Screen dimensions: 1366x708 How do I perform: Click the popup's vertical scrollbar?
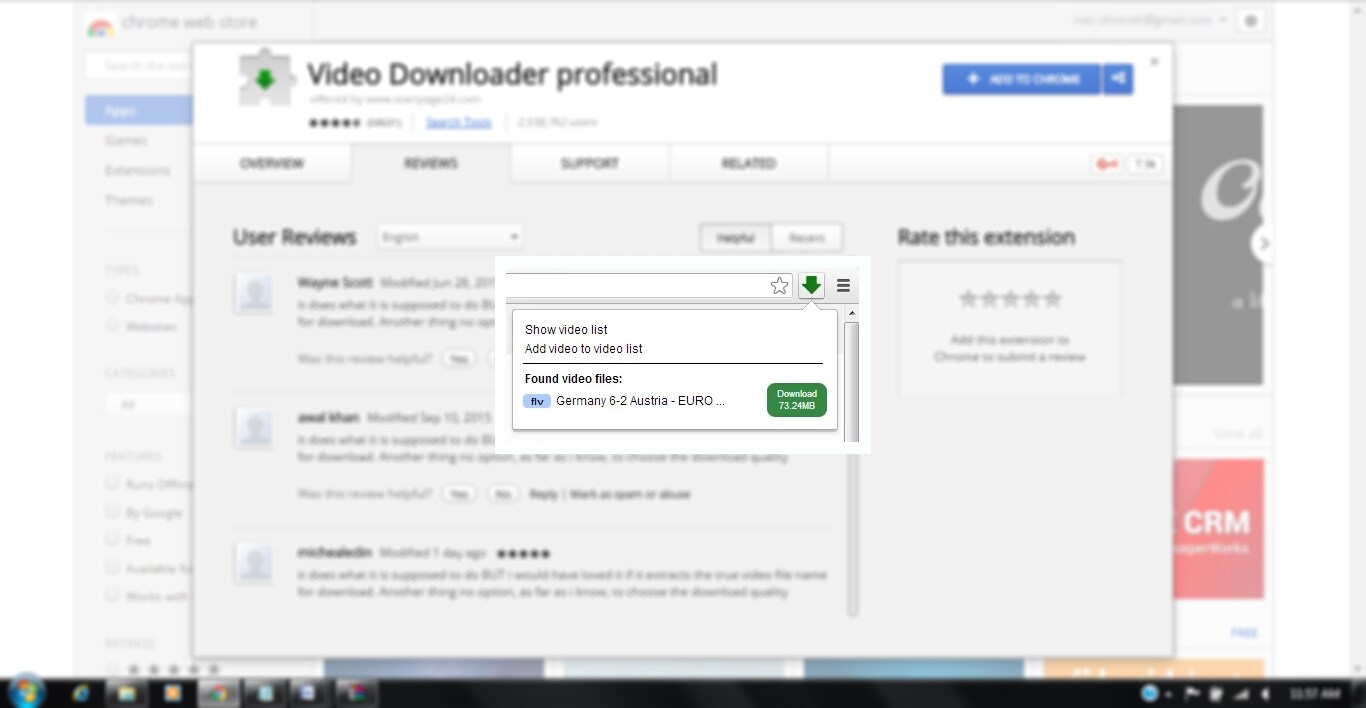click(x=852, y=375)
